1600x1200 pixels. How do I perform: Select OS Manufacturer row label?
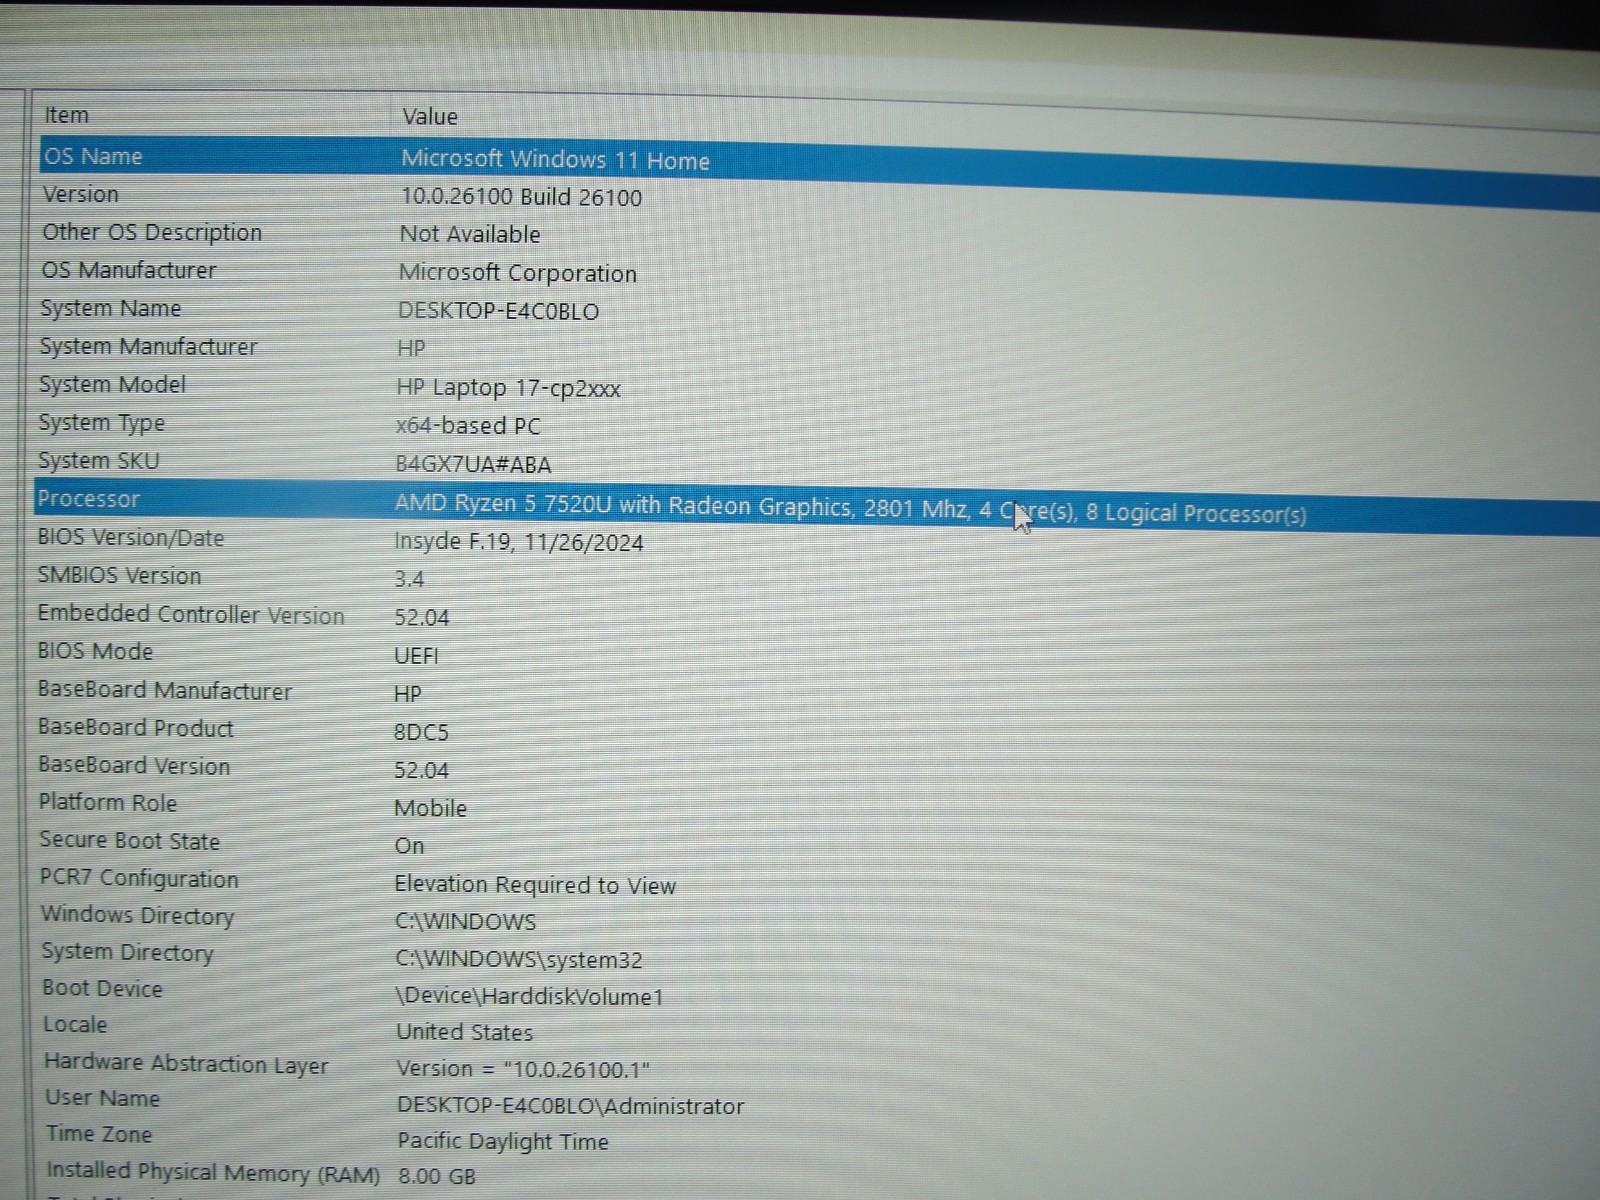click(x=128, y=270)
